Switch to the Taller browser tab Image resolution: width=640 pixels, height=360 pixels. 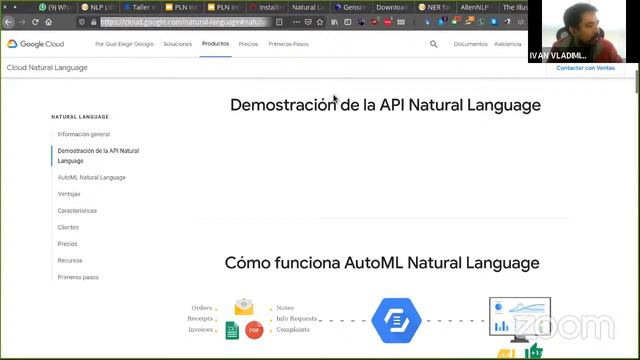140,7
